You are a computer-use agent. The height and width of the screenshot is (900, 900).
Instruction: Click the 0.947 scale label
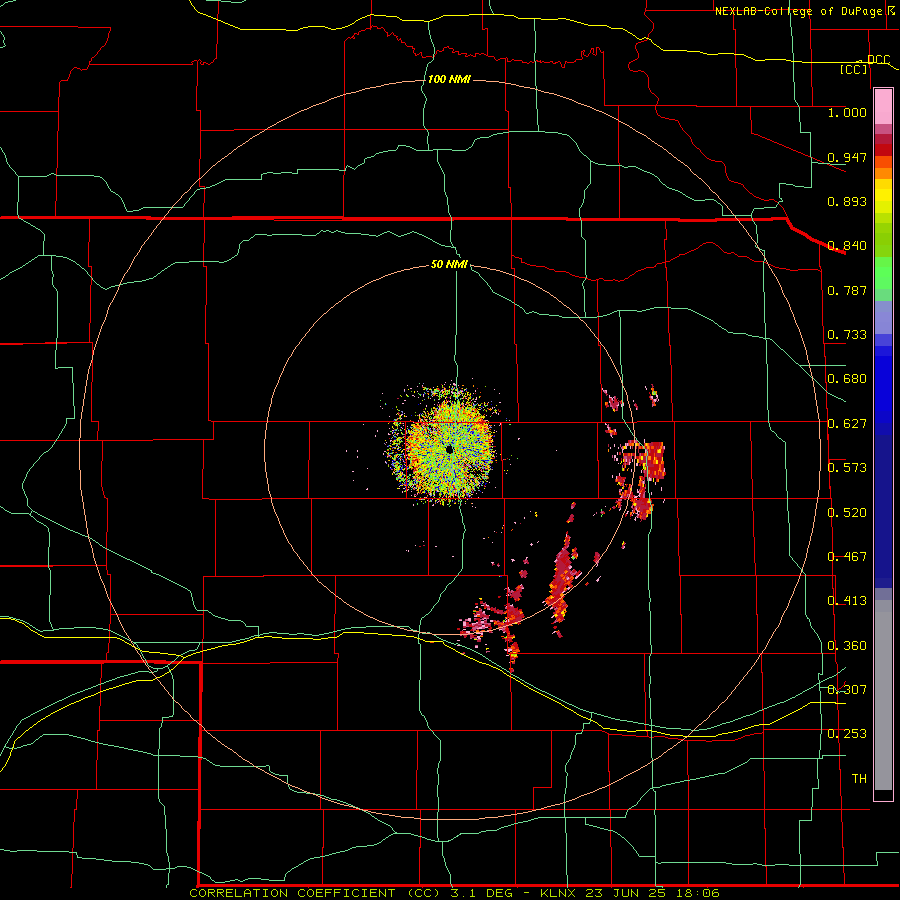point(847,157)
